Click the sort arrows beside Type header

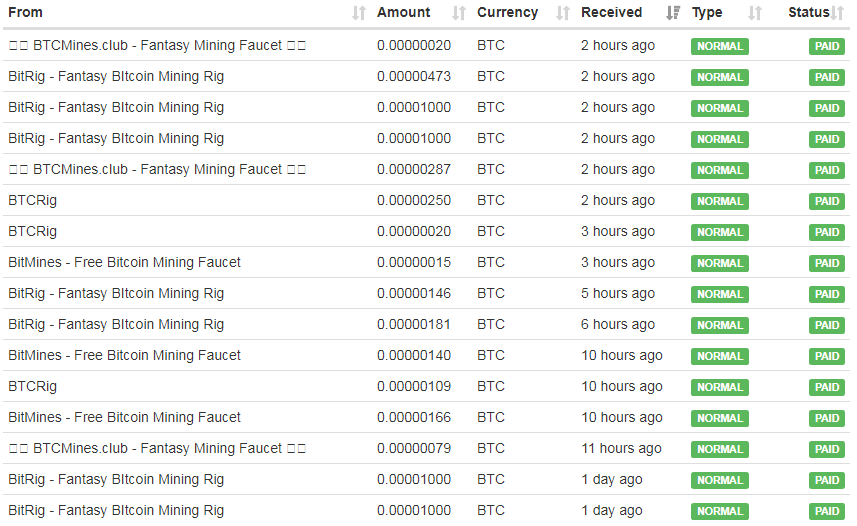click(755, 13)
